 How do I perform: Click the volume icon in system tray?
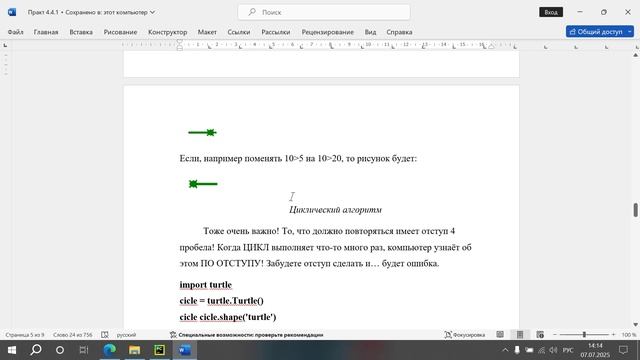(553, 350)
